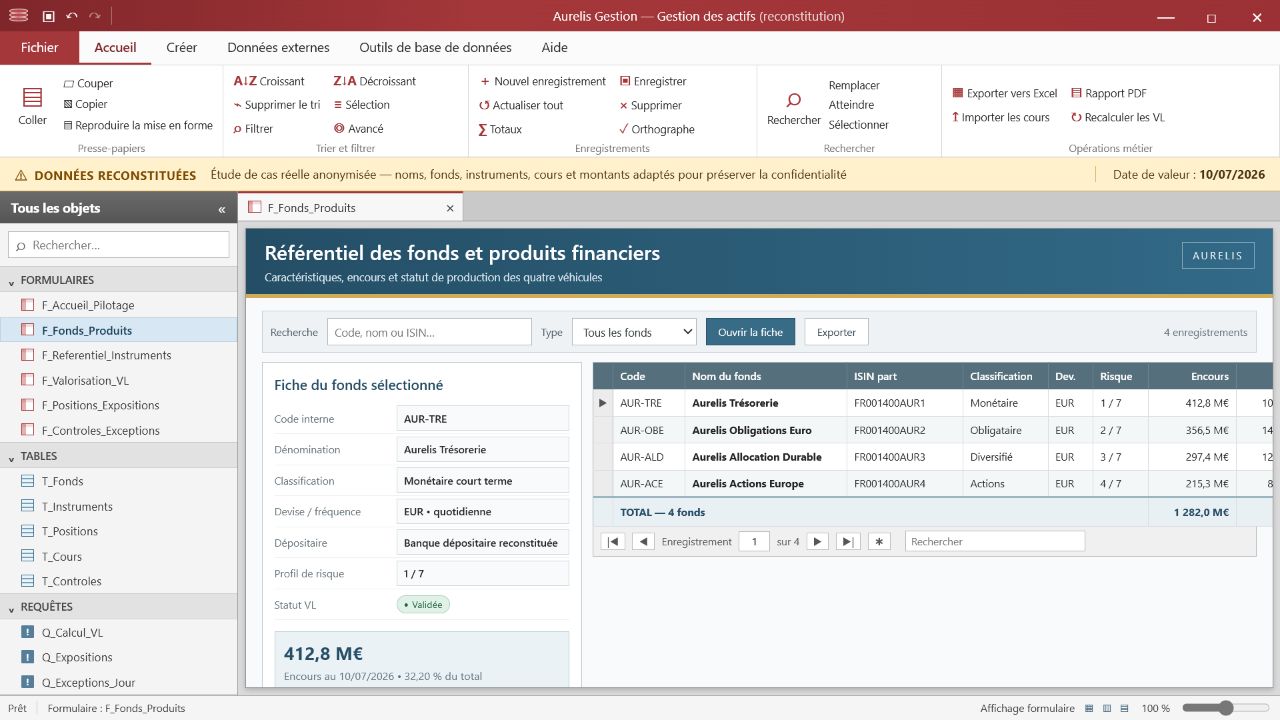Click the Filtrer tool
Image resolution: width=1280 pixels, height=720 pixels.
[x=253, y=129]
